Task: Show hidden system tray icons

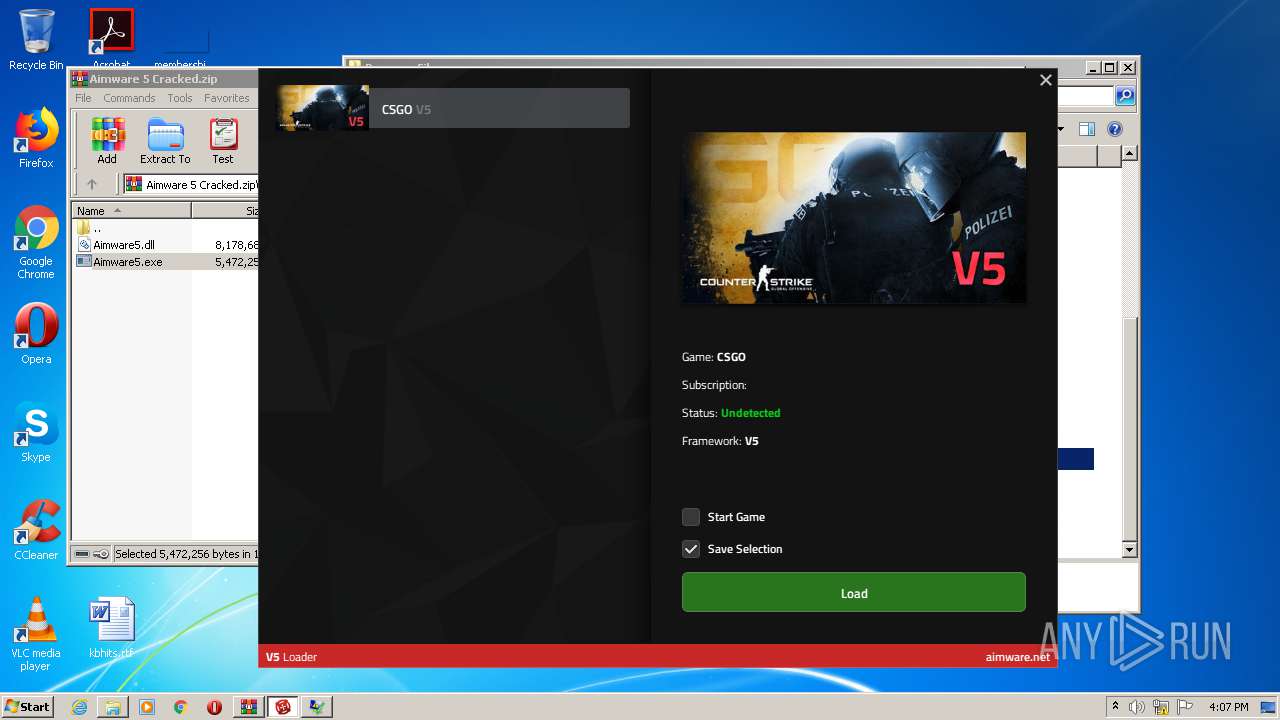Action: (x=1115, y=707)
